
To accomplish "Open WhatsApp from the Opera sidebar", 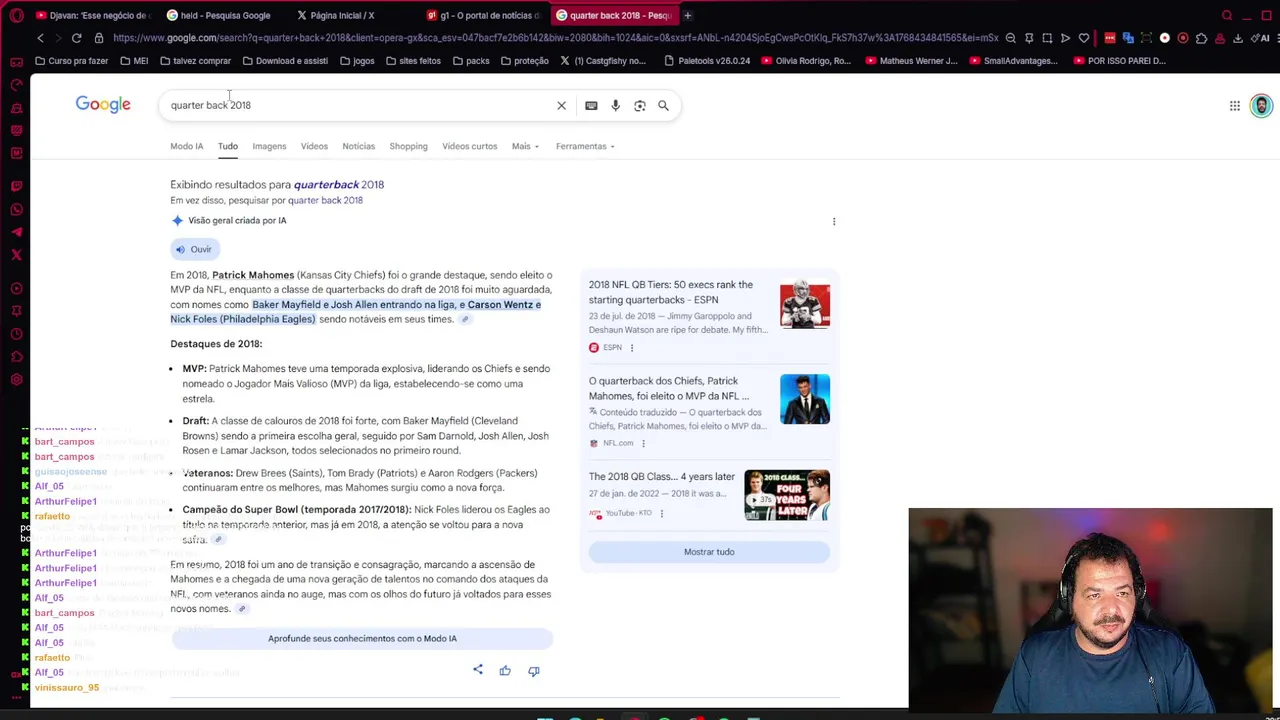I will pos(16,209).
